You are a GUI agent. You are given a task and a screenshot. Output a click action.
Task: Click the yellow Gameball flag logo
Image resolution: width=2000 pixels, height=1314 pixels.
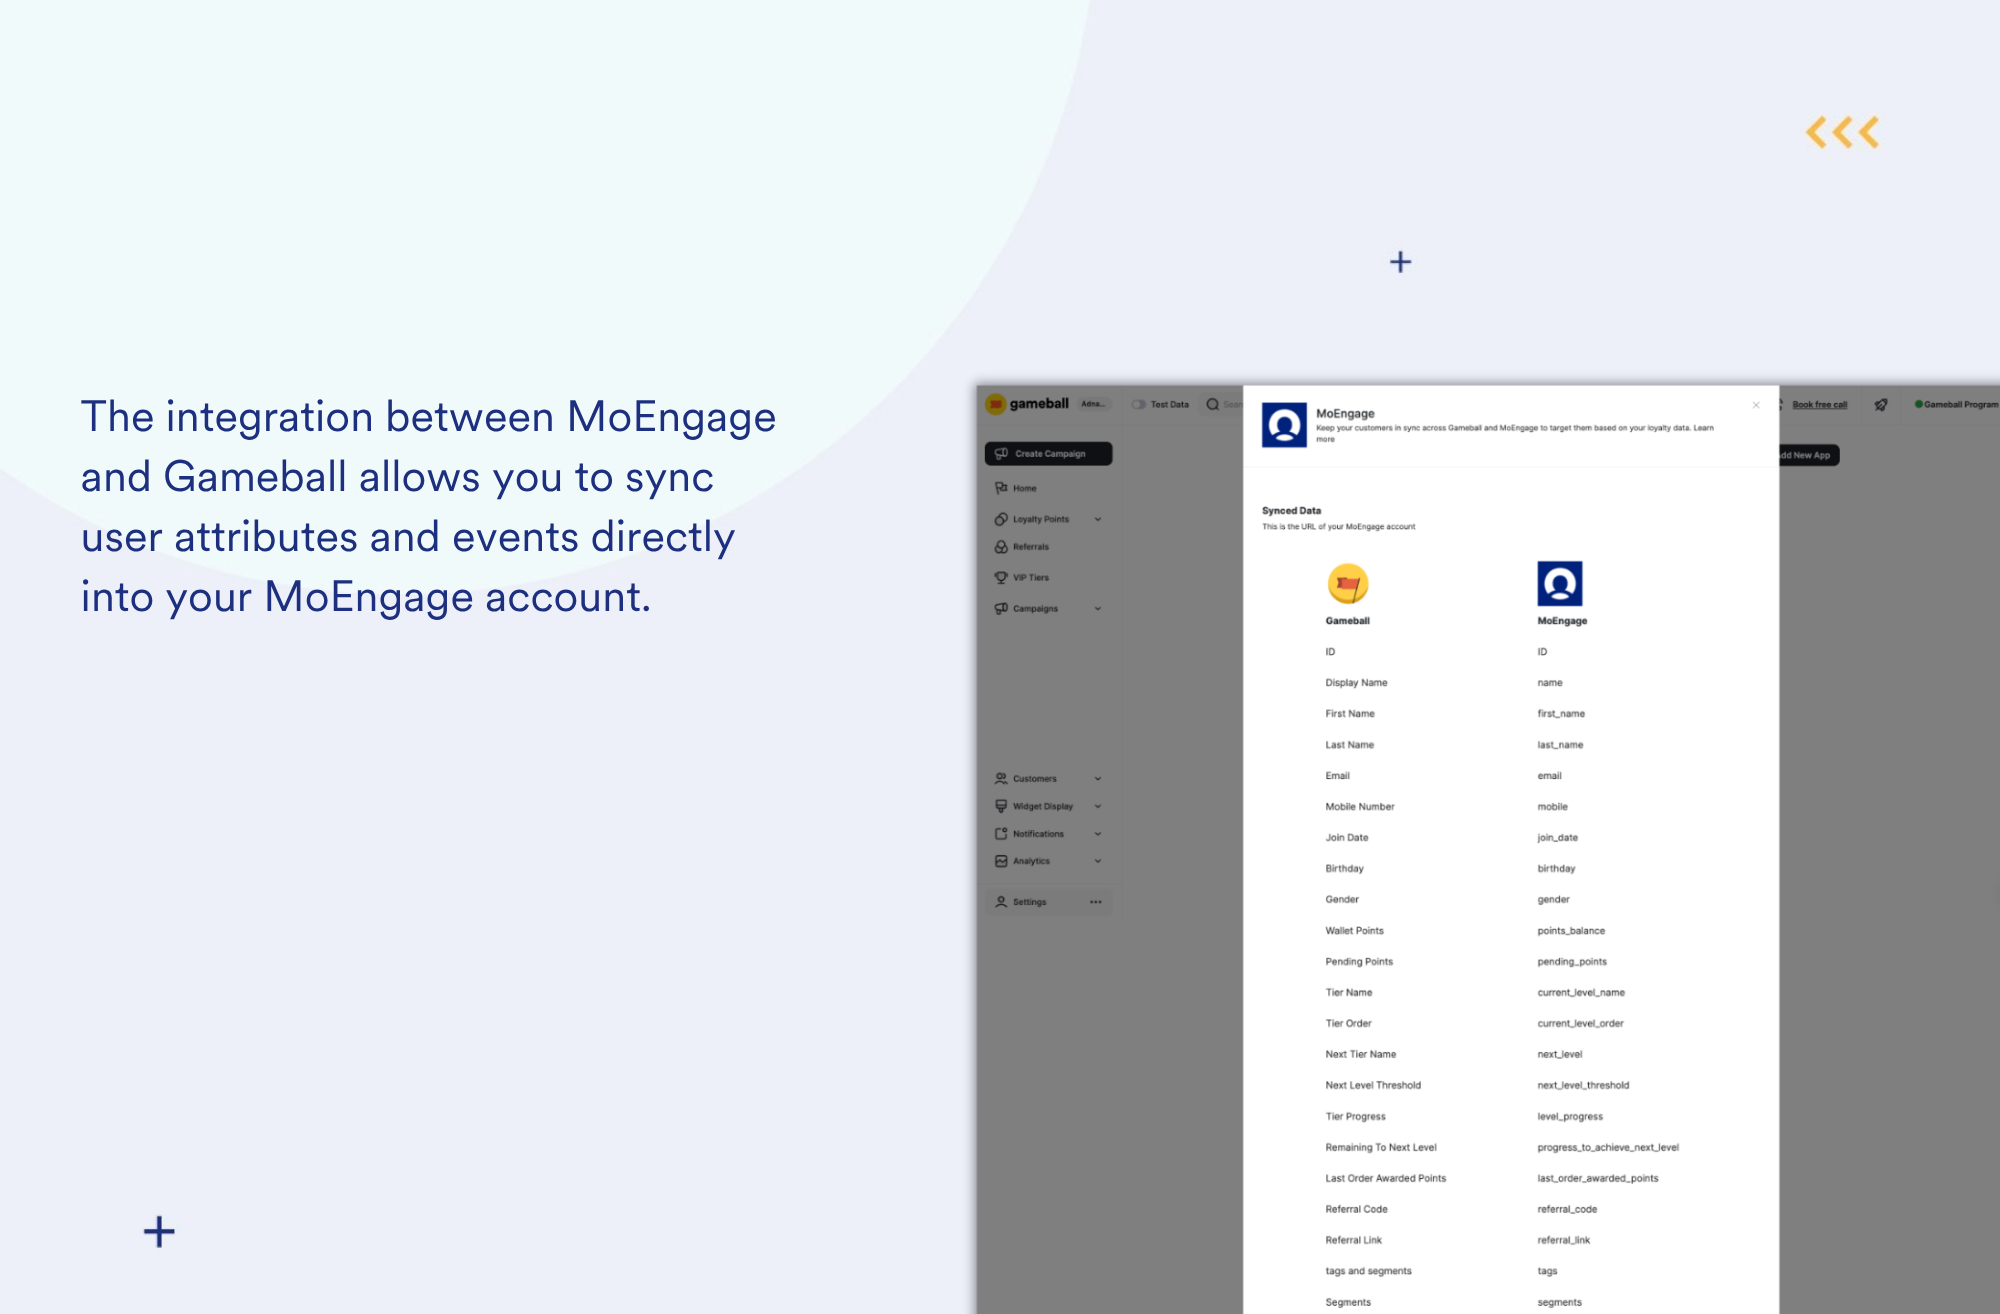(1348, 584)
